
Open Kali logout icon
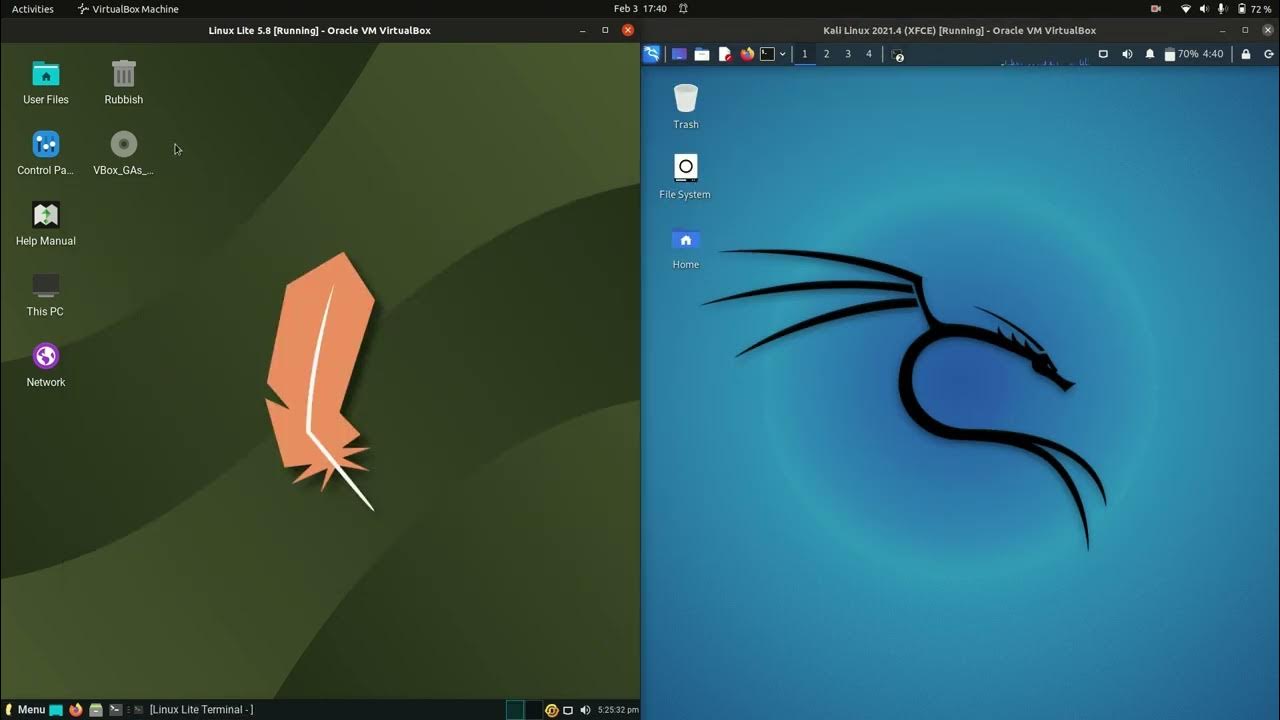tap(1268, 54)
